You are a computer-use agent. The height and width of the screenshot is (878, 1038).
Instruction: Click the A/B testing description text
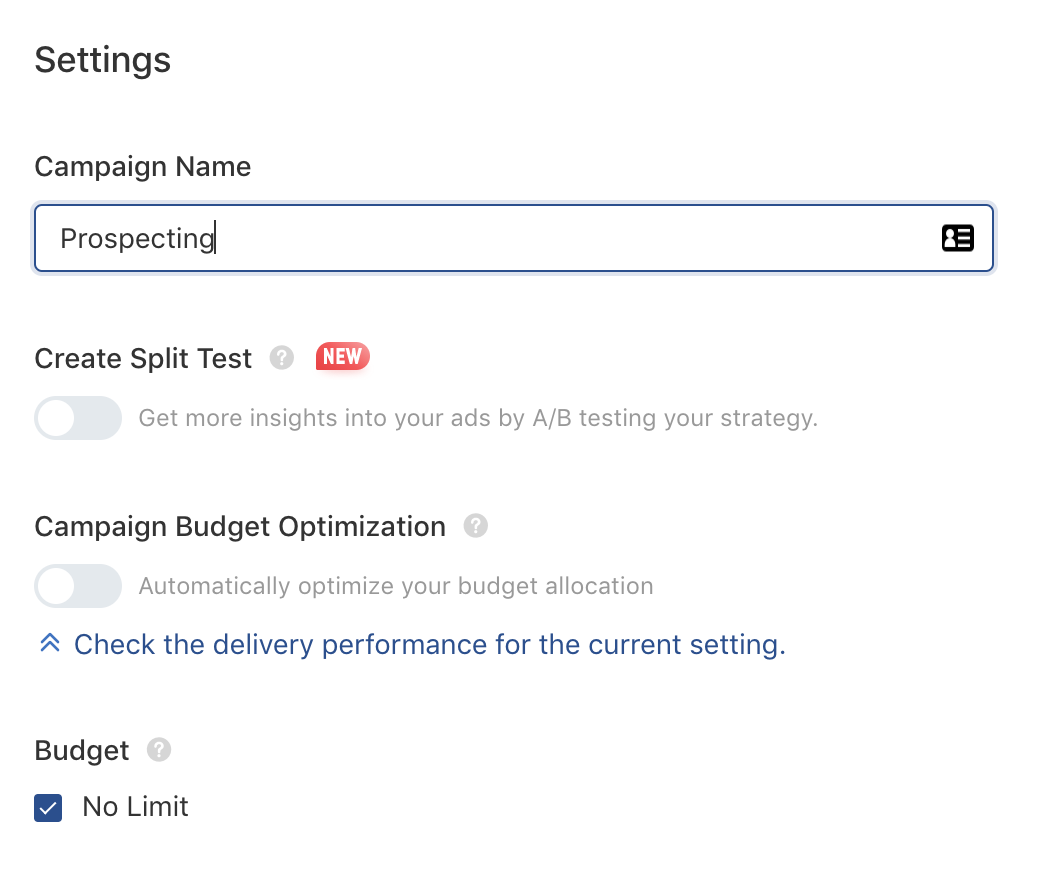(x=478, y=418)
